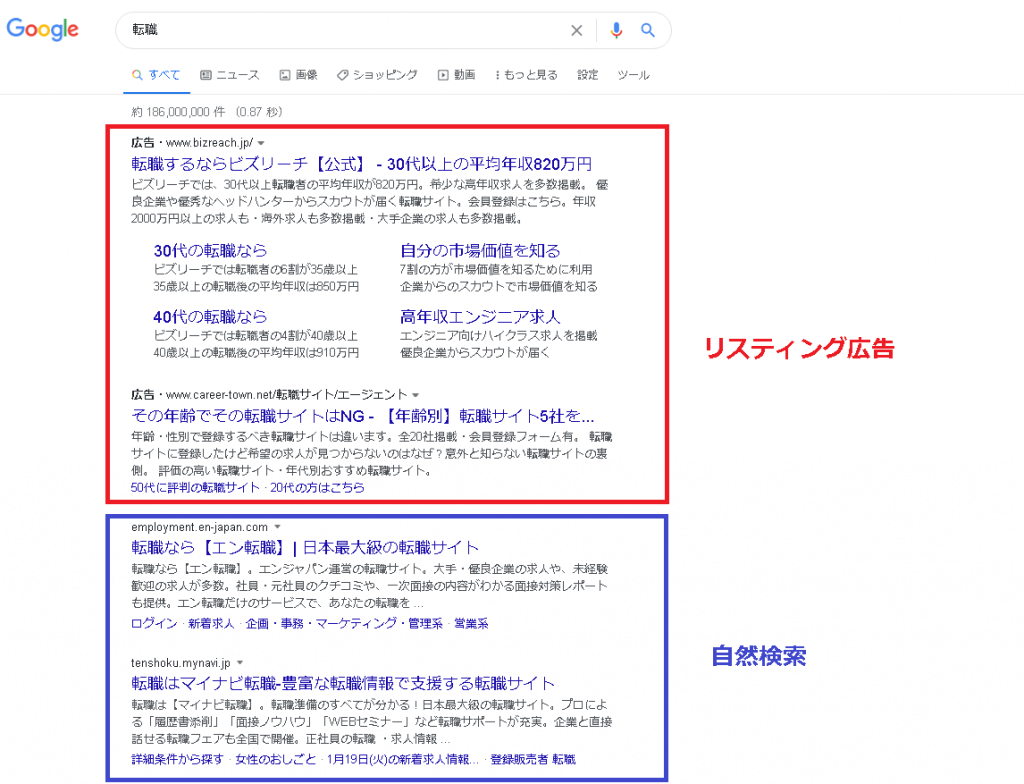
Task: Open sitelink 自分の市場価値を知る
Action: click(480, 250)
